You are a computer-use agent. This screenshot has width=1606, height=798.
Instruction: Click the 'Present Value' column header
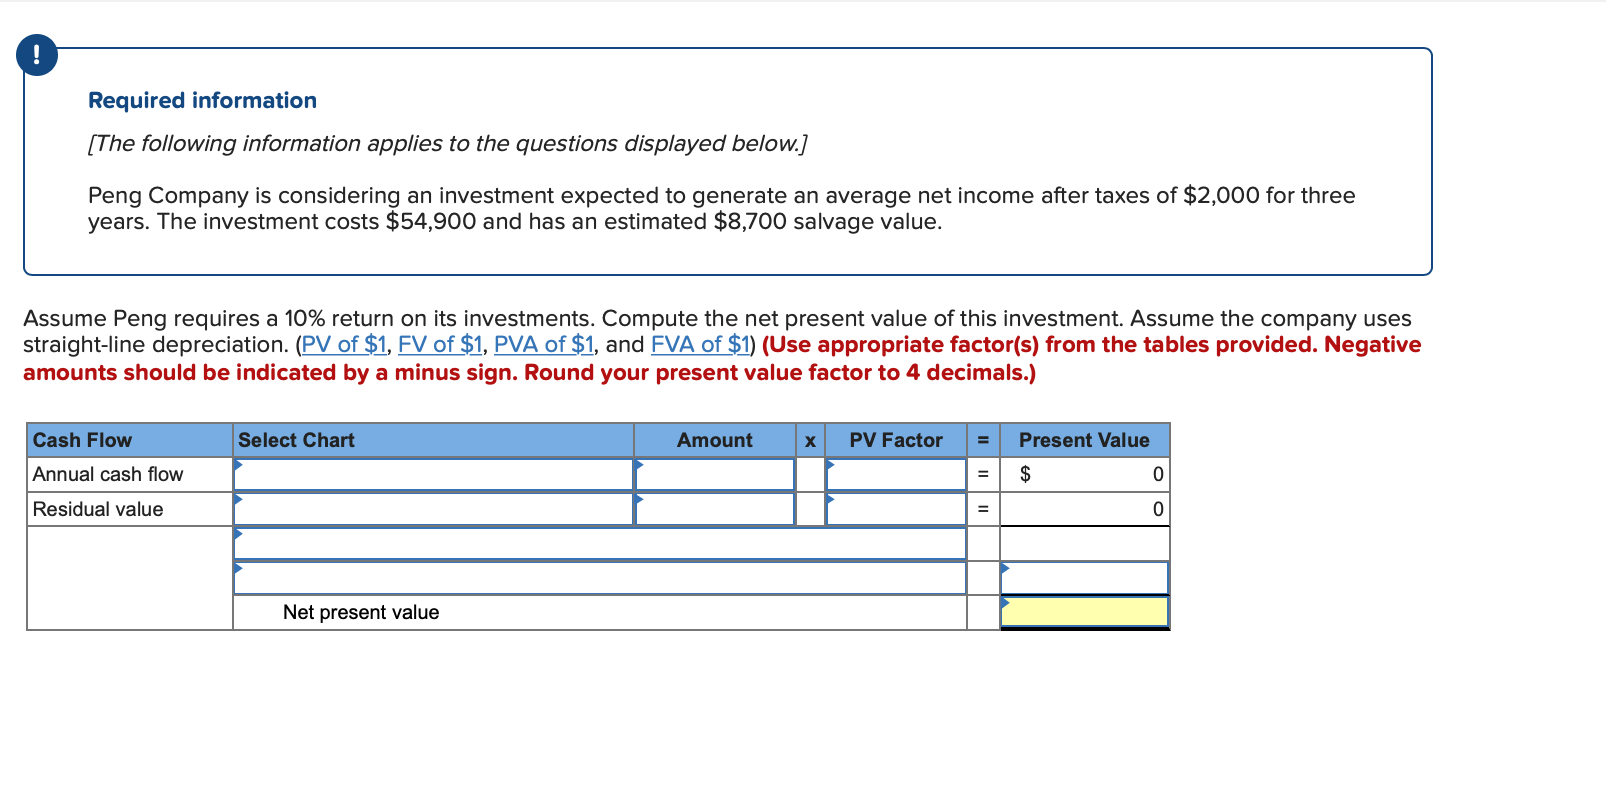click(1084, 440)
